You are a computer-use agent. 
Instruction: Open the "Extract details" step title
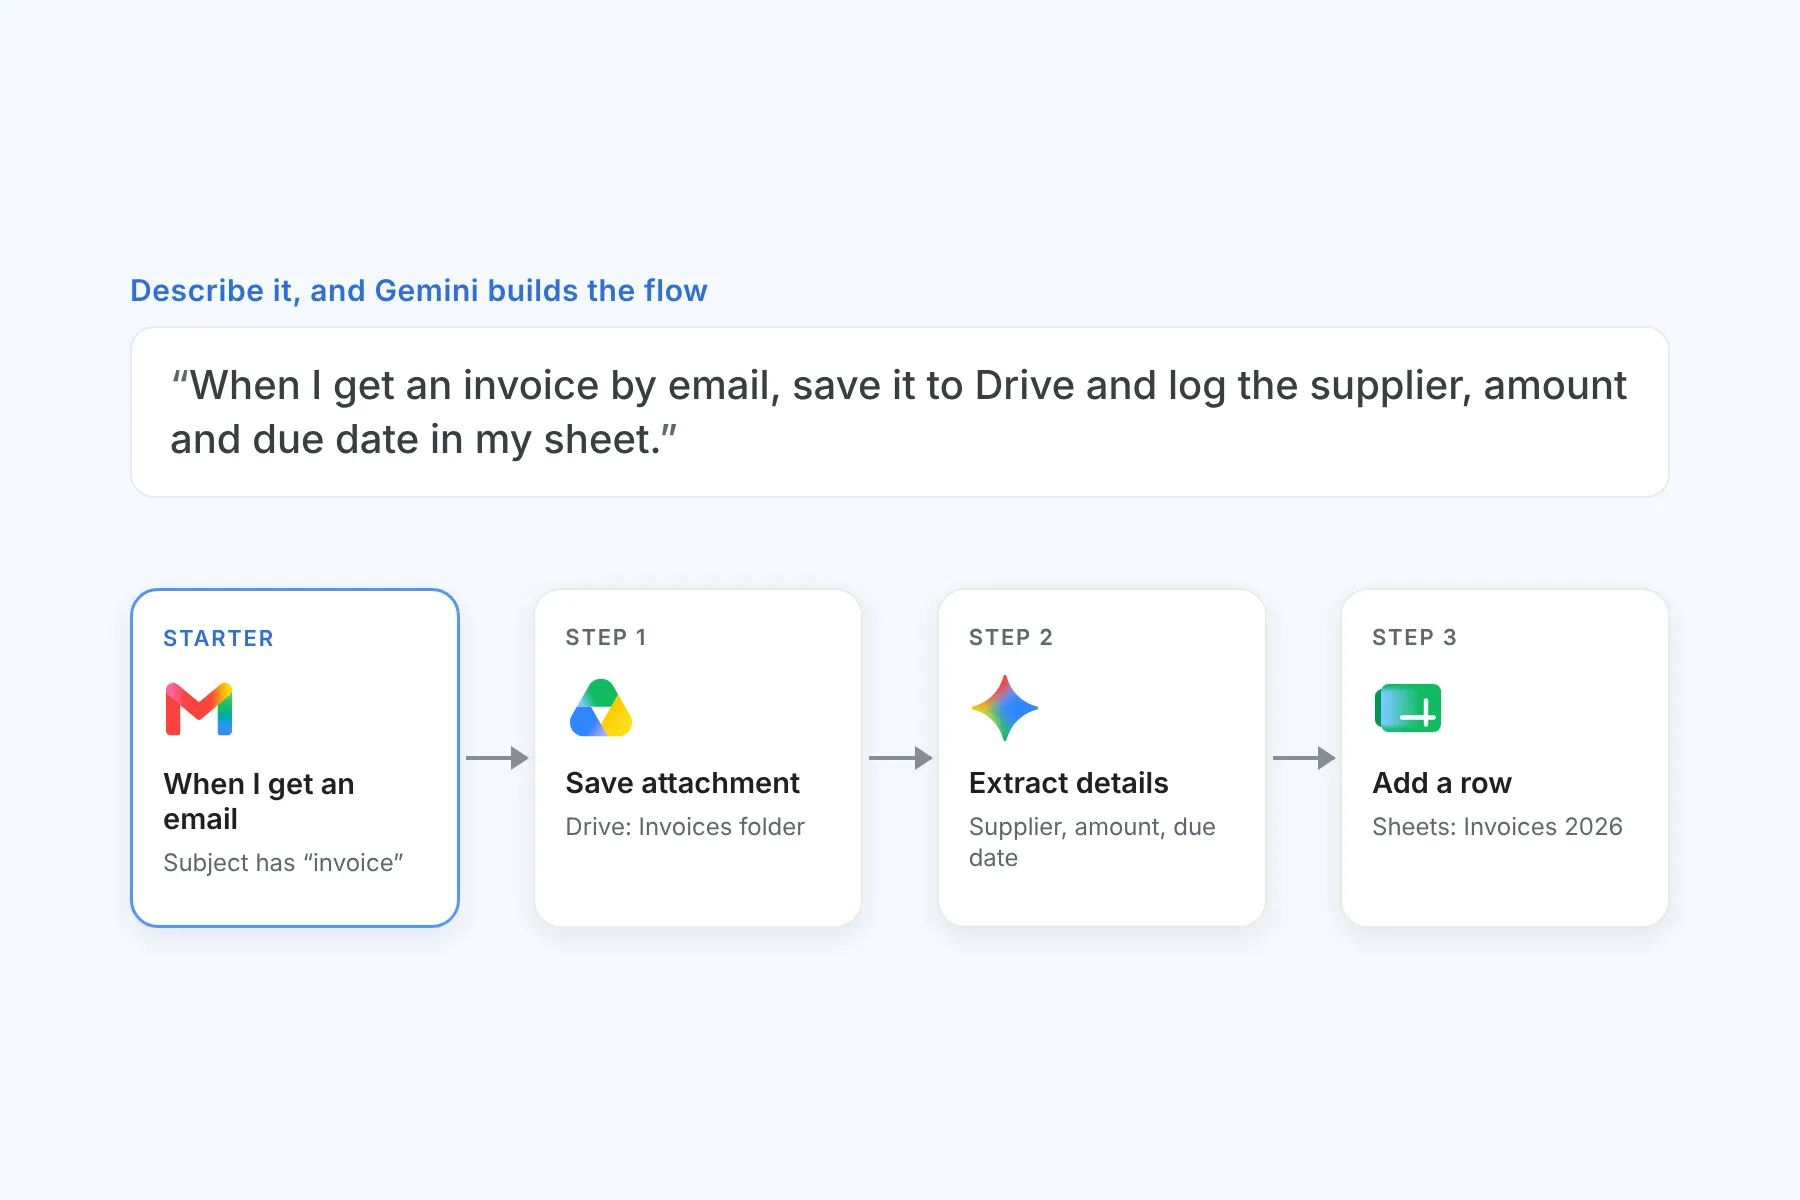(1069, 783)
